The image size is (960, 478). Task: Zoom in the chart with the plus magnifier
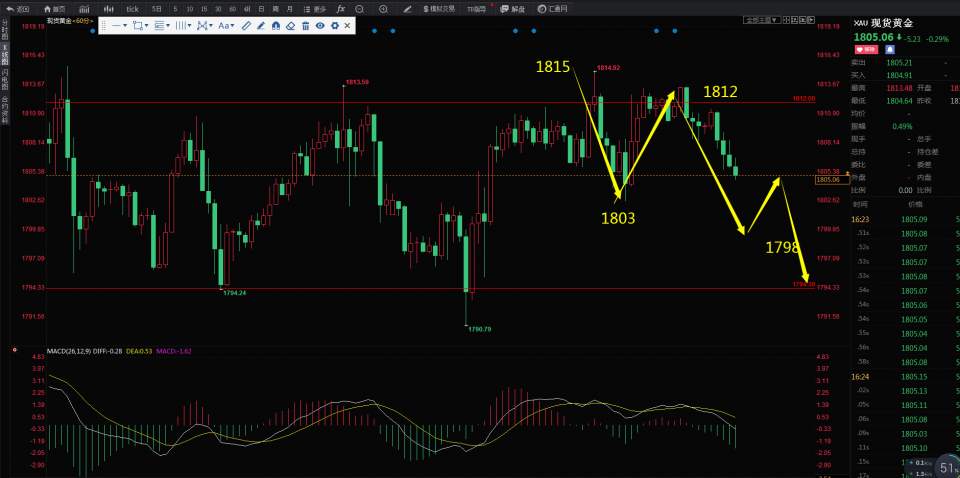click(x=383, y=9)
